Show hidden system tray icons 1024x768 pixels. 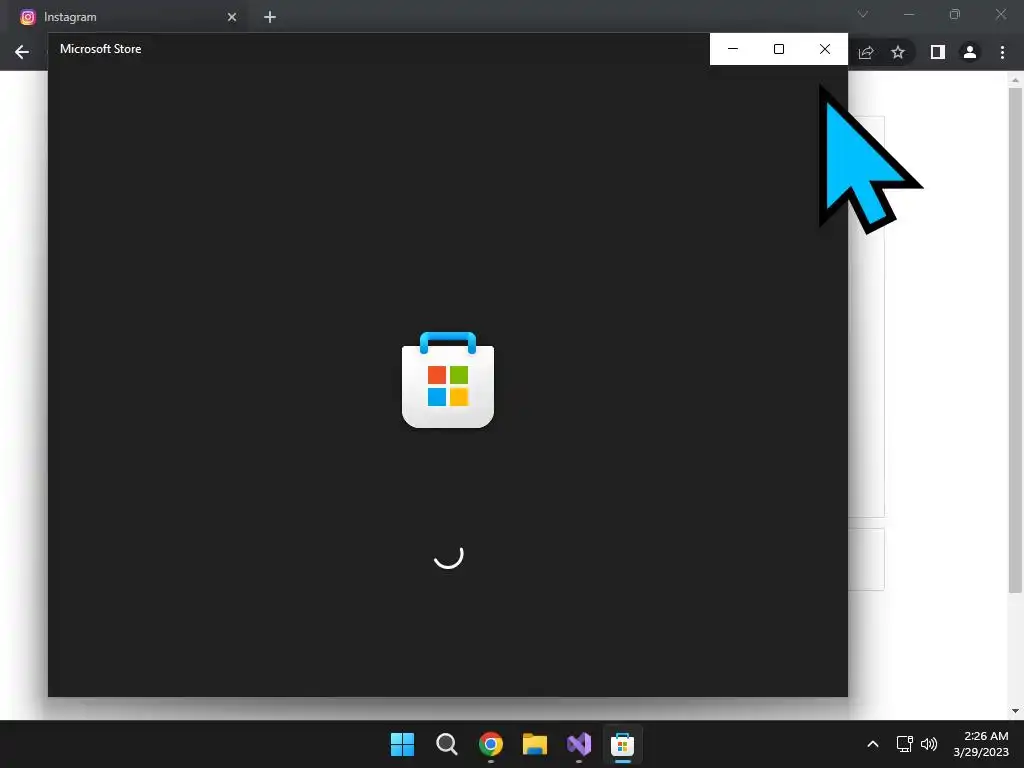click(872, 744)
